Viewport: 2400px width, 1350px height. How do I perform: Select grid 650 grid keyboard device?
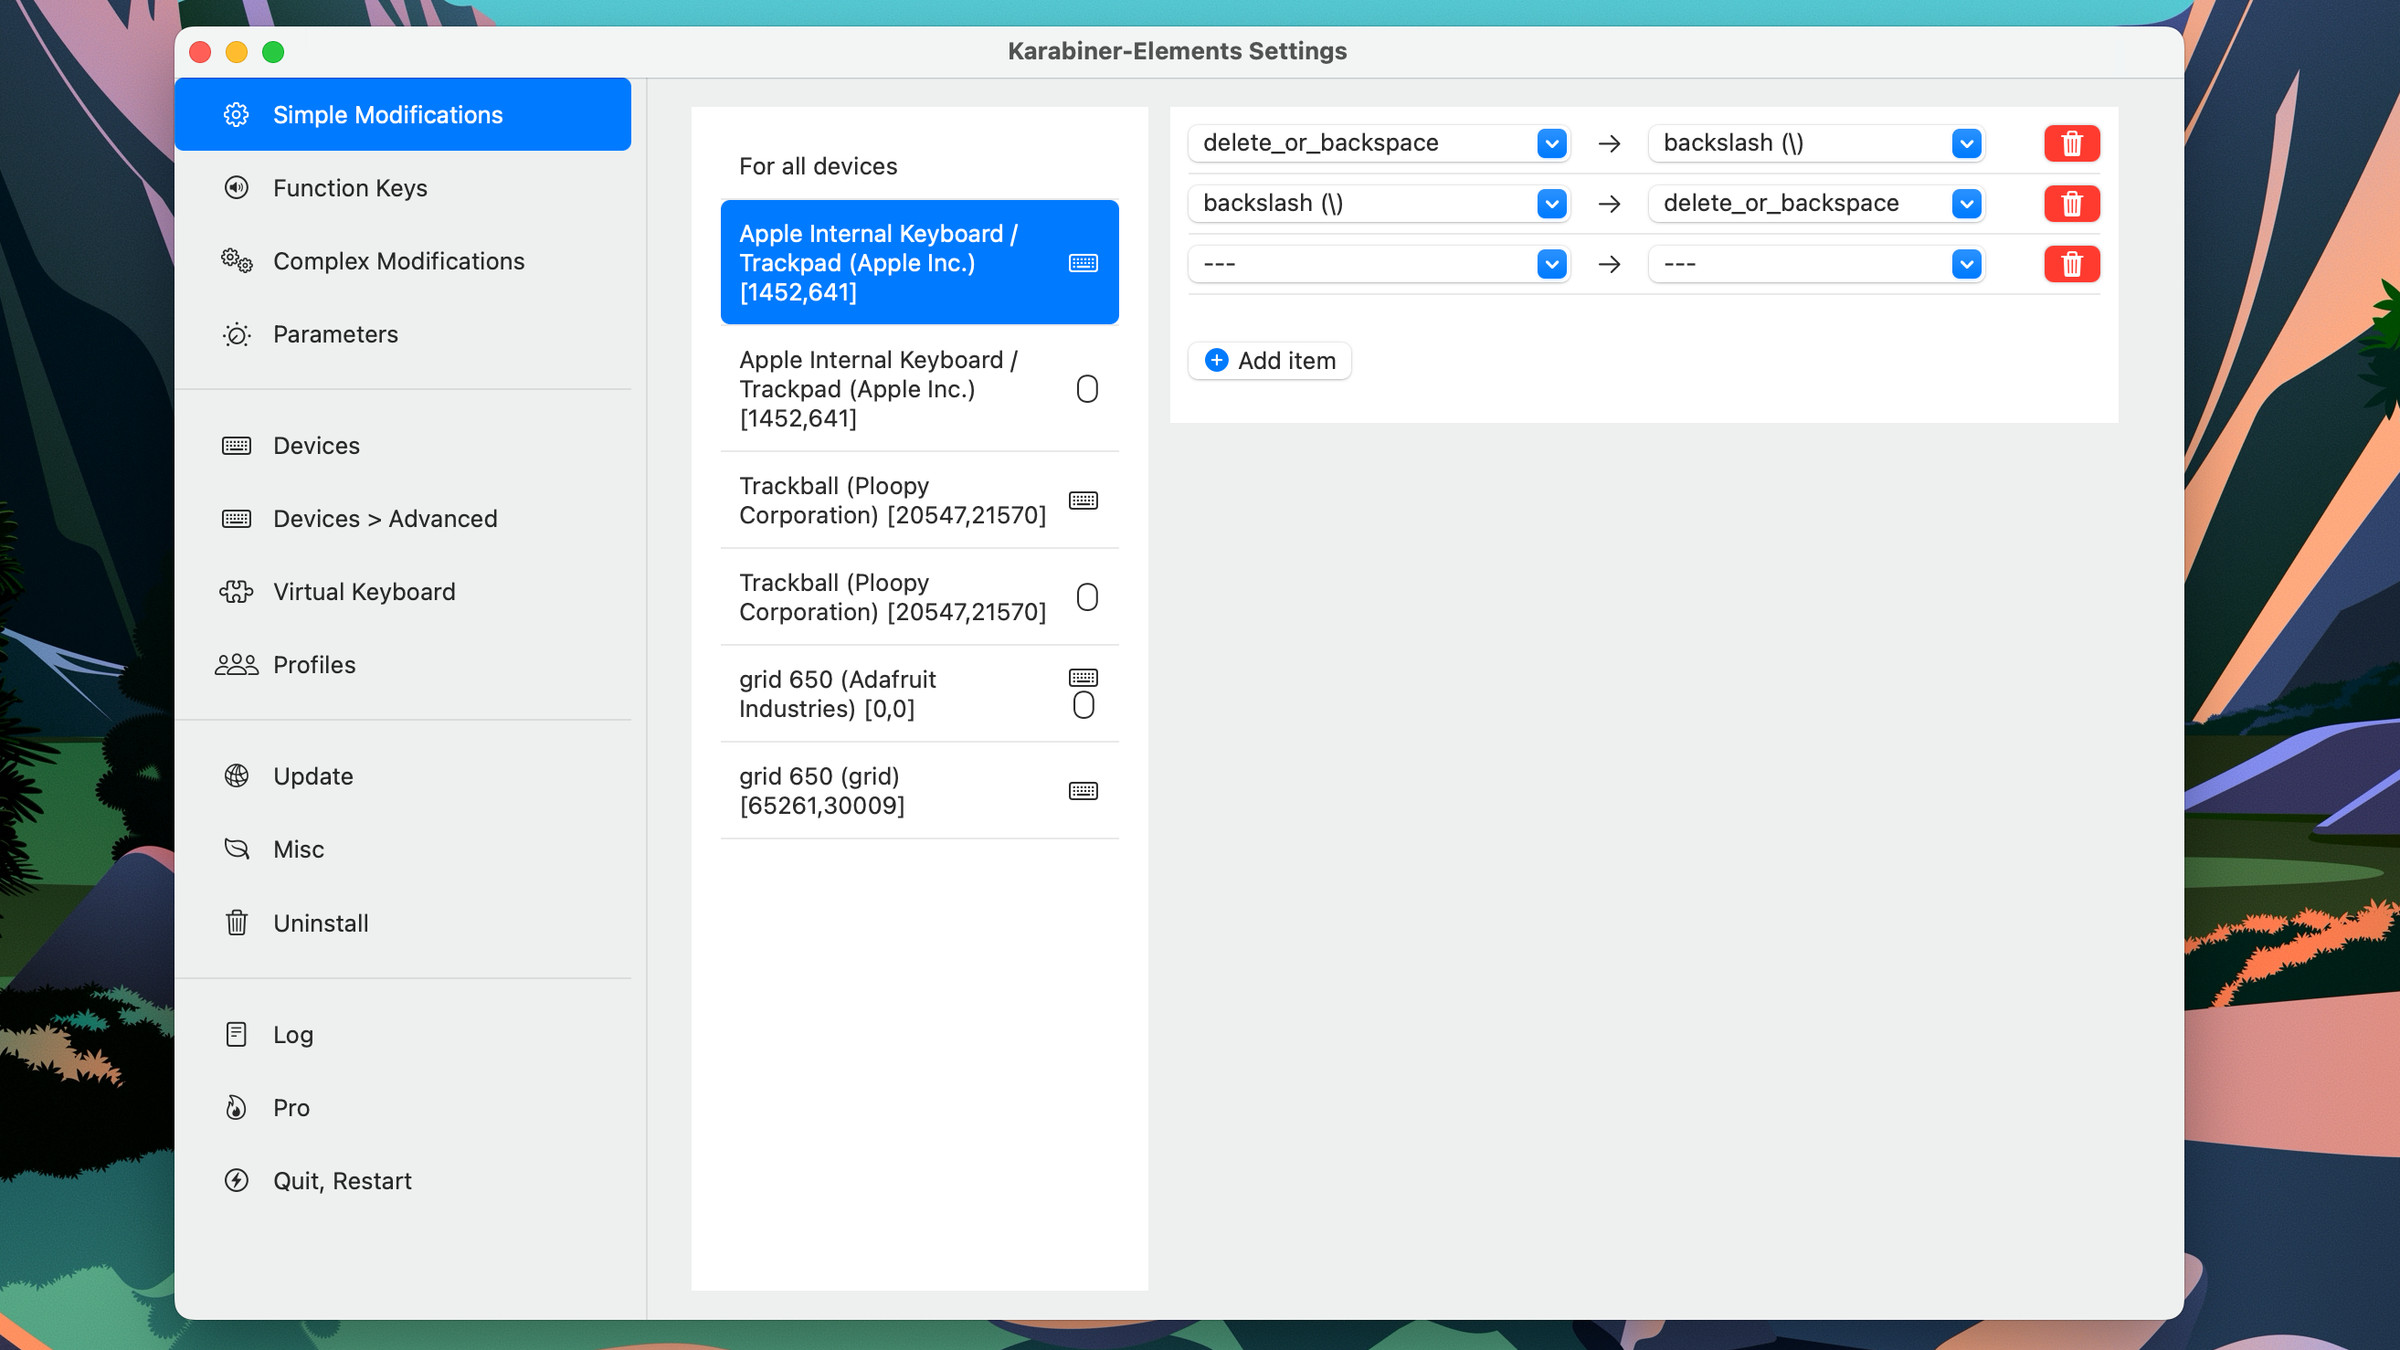[918, 790]
